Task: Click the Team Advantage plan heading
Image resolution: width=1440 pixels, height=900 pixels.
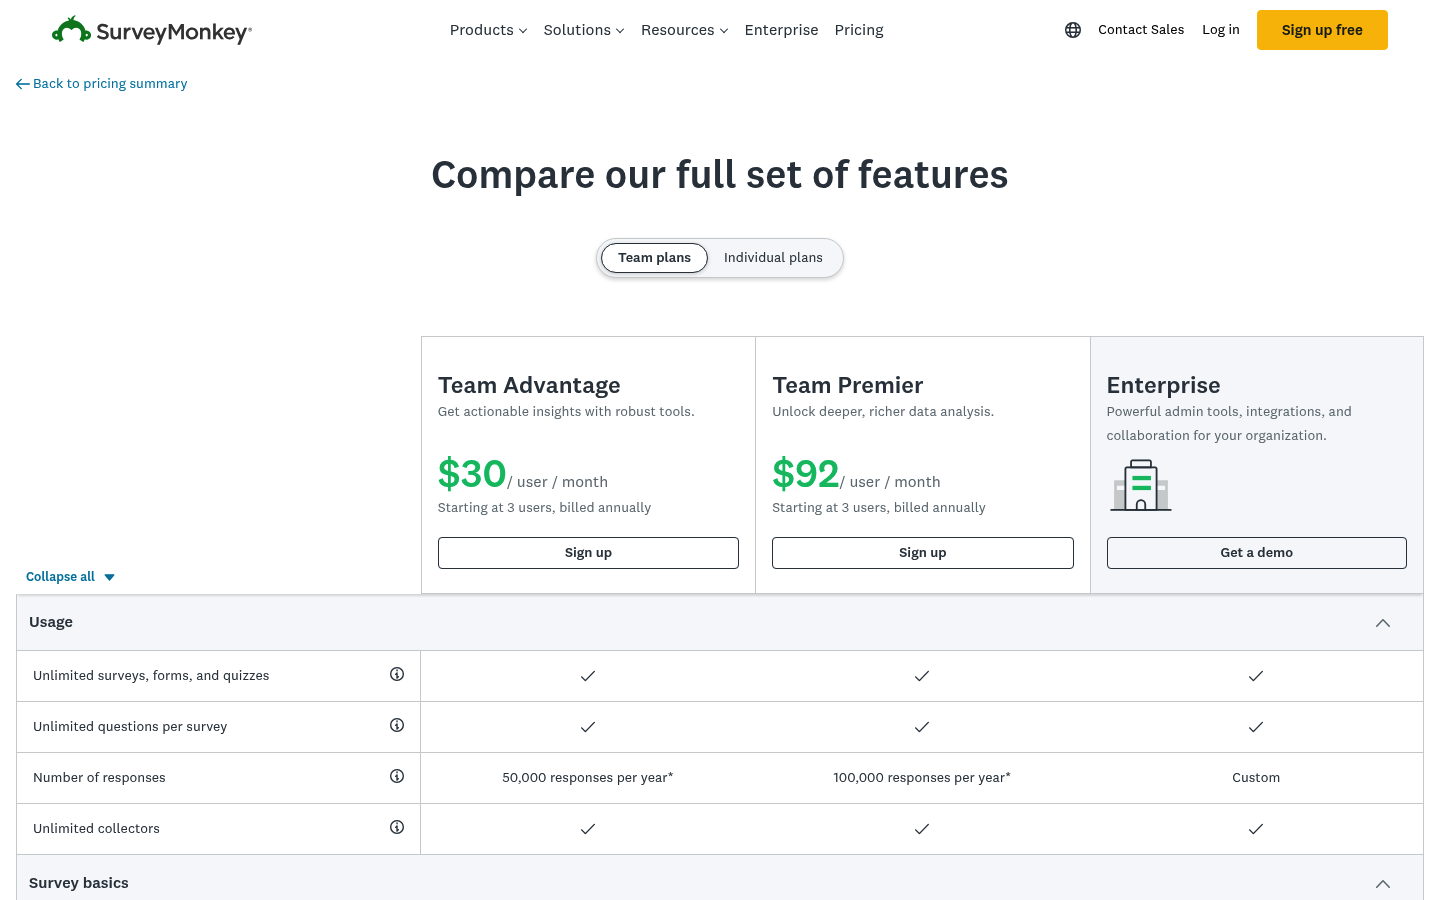Action: tap(529, 385)
